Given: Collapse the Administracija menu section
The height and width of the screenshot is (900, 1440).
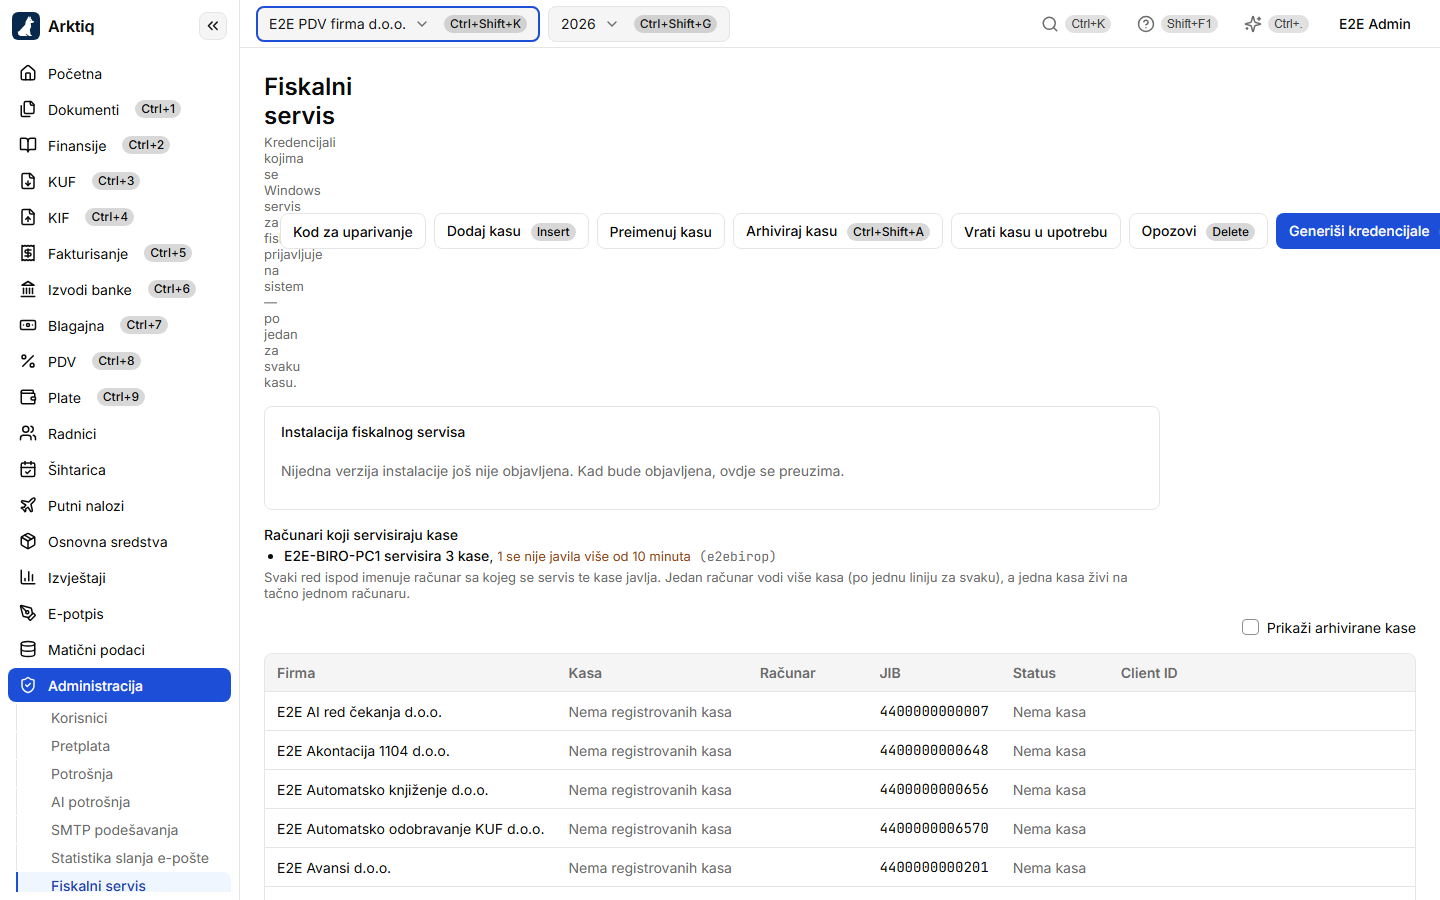Looking at the screenshot, I should (x=119, y=685).
